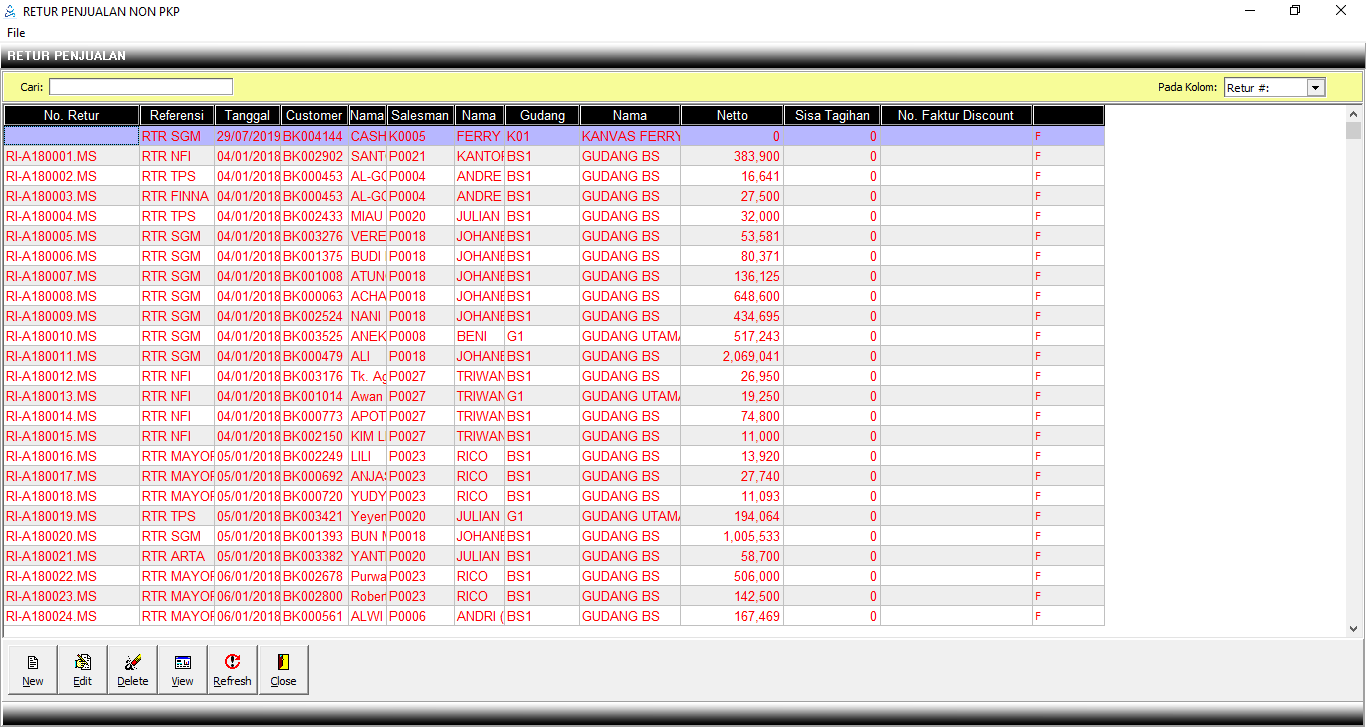This screenshot has height=728, width=1366.
Task: Click the app icon in title bar
Action: click(11, 11)
